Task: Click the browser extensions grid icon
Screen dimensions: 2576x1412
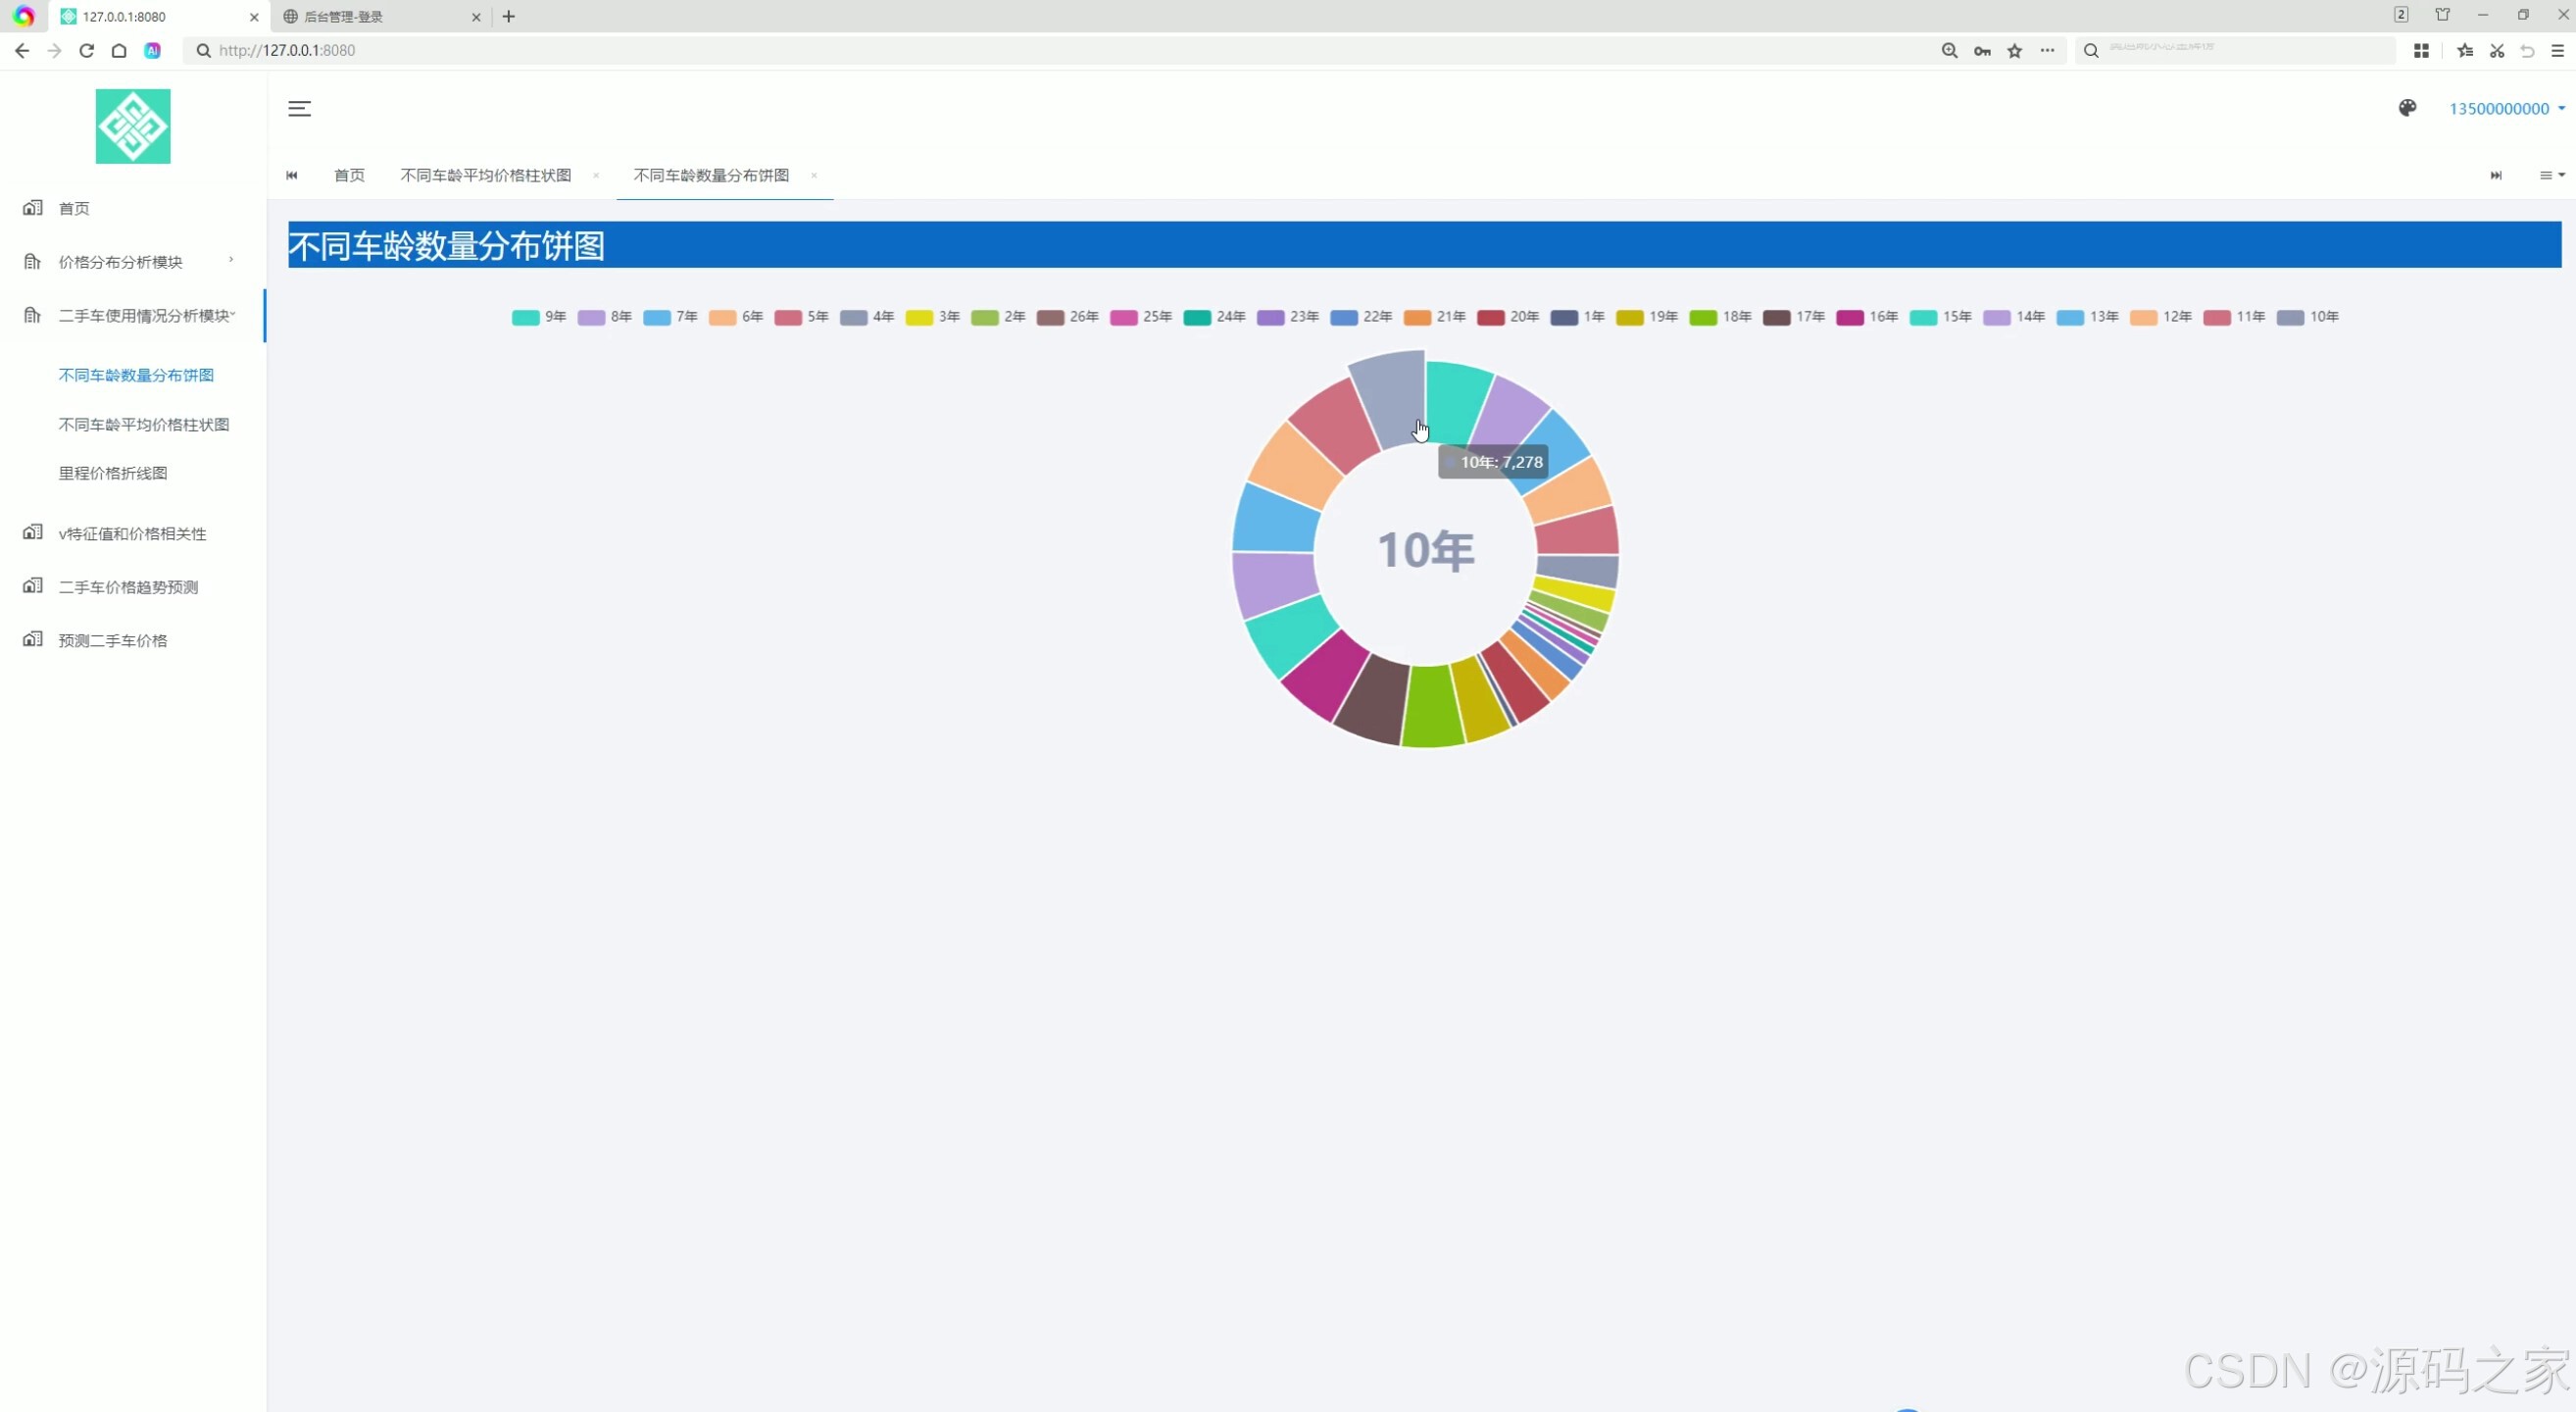Action: click(2421, 50)
